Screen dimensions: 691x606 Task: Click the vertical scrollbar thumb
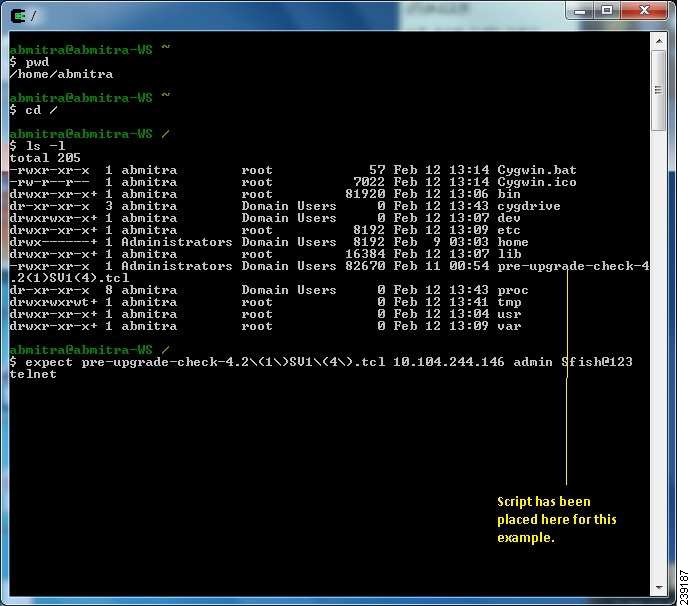pos(659,90)
